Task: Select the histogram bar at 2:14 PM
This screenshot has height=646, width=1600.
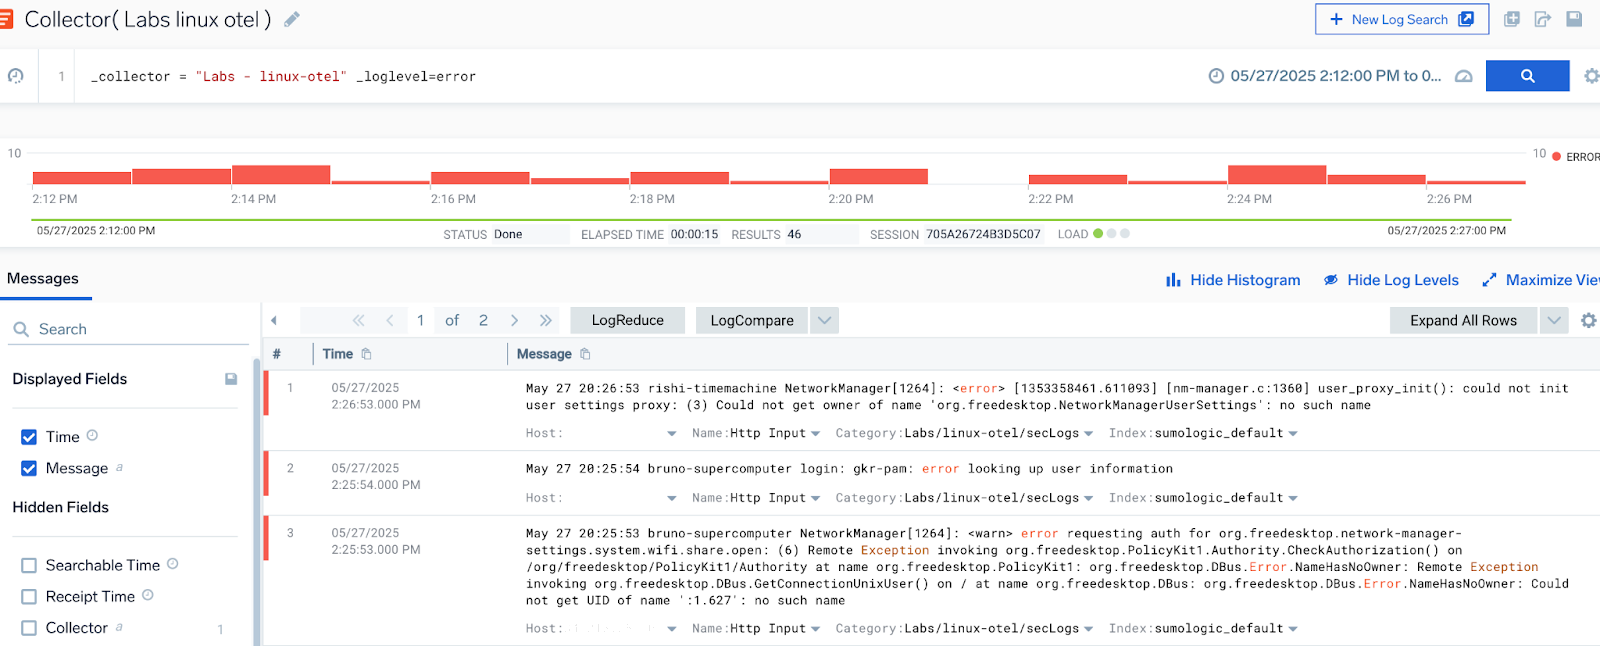Action: coord(281,174)
